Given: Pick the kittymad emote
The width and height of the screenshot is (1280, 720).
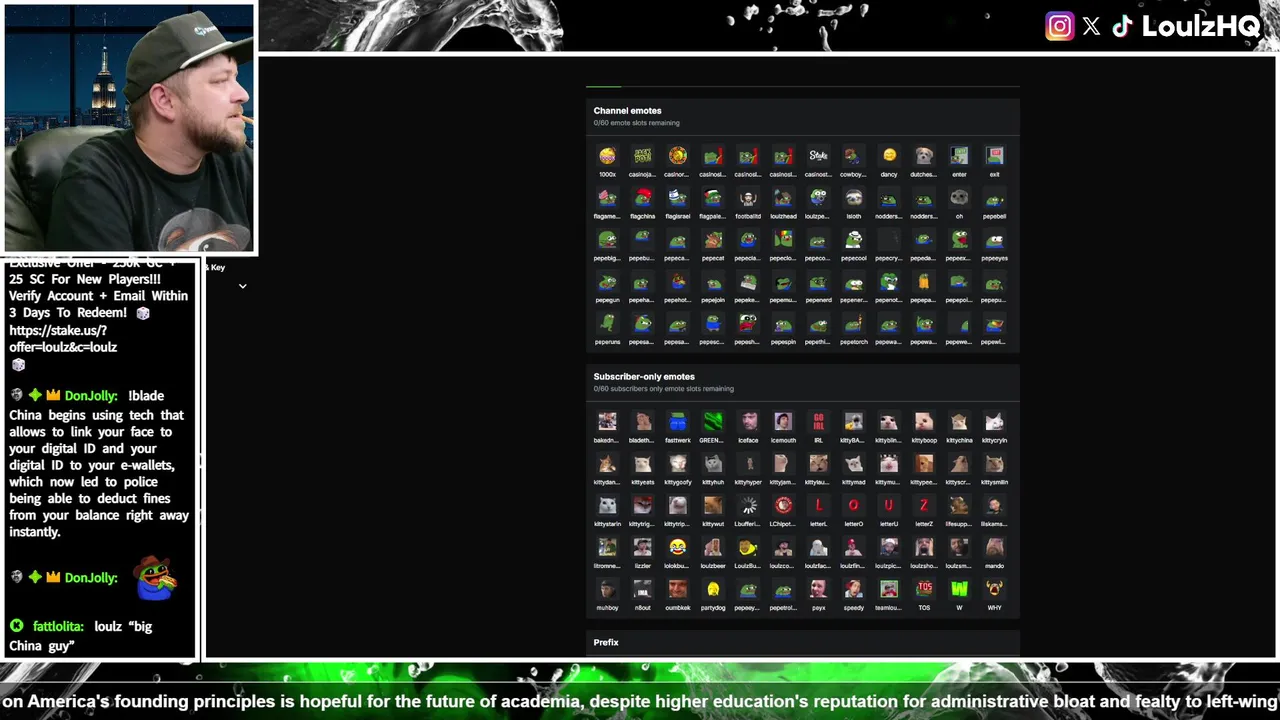Looking at the screenshot, I should [853, 464].
